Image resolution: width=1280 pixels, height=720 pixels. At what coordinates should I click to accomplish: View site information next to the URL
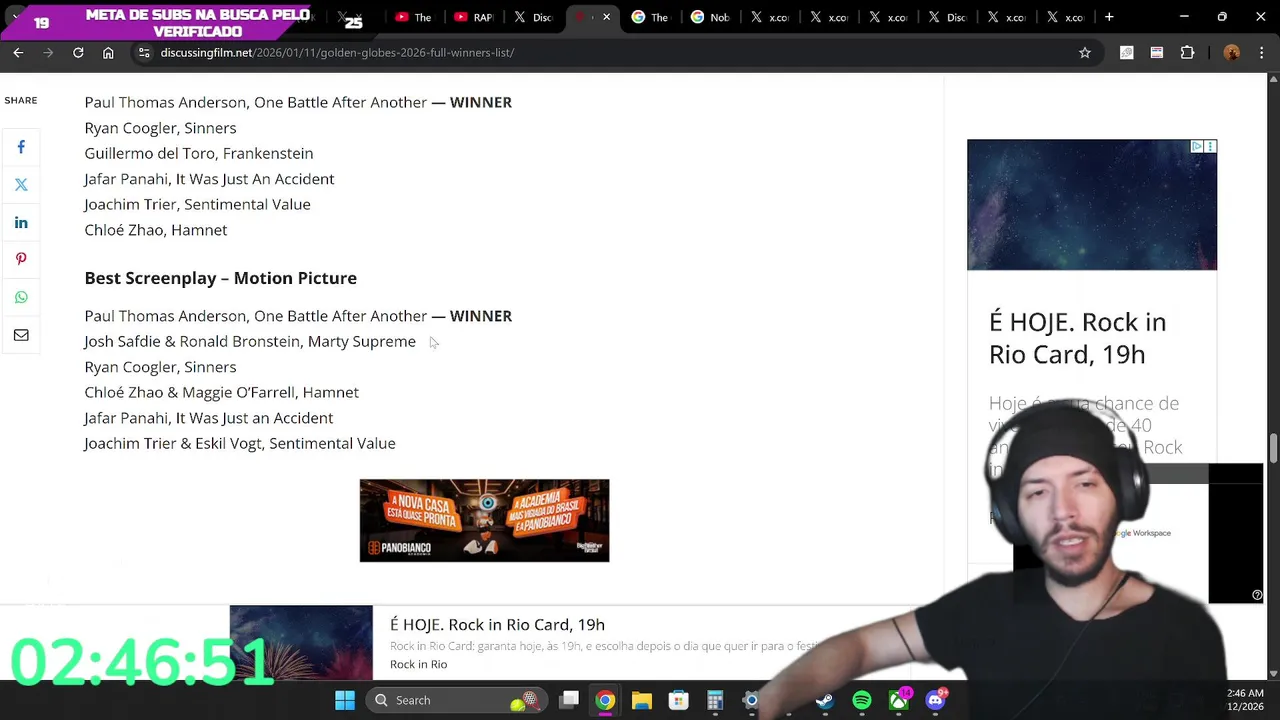(x=144, y=52)
